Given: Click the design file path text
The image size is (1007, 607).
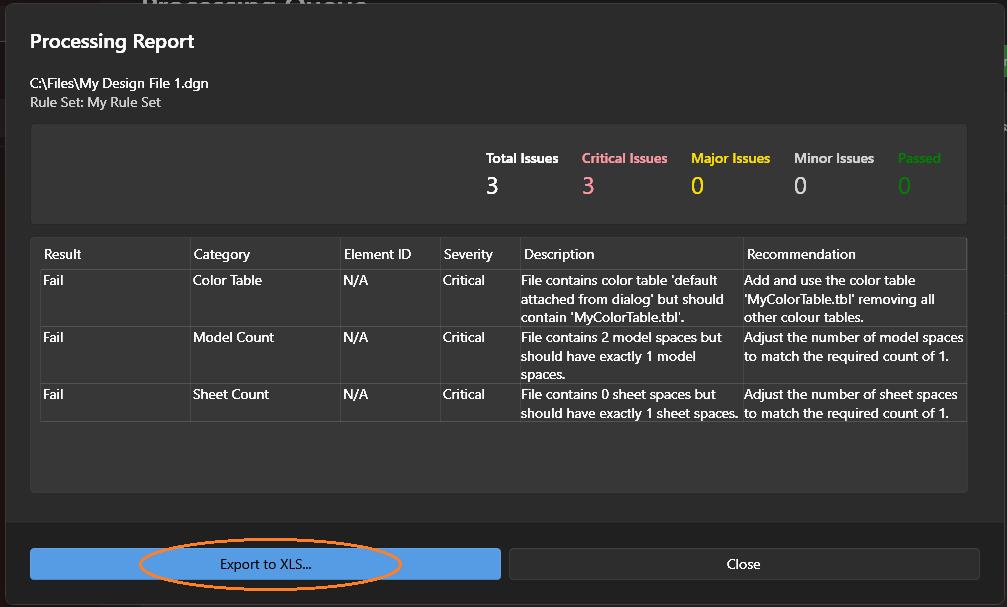Looking at the screenshot, I should 119,83.
